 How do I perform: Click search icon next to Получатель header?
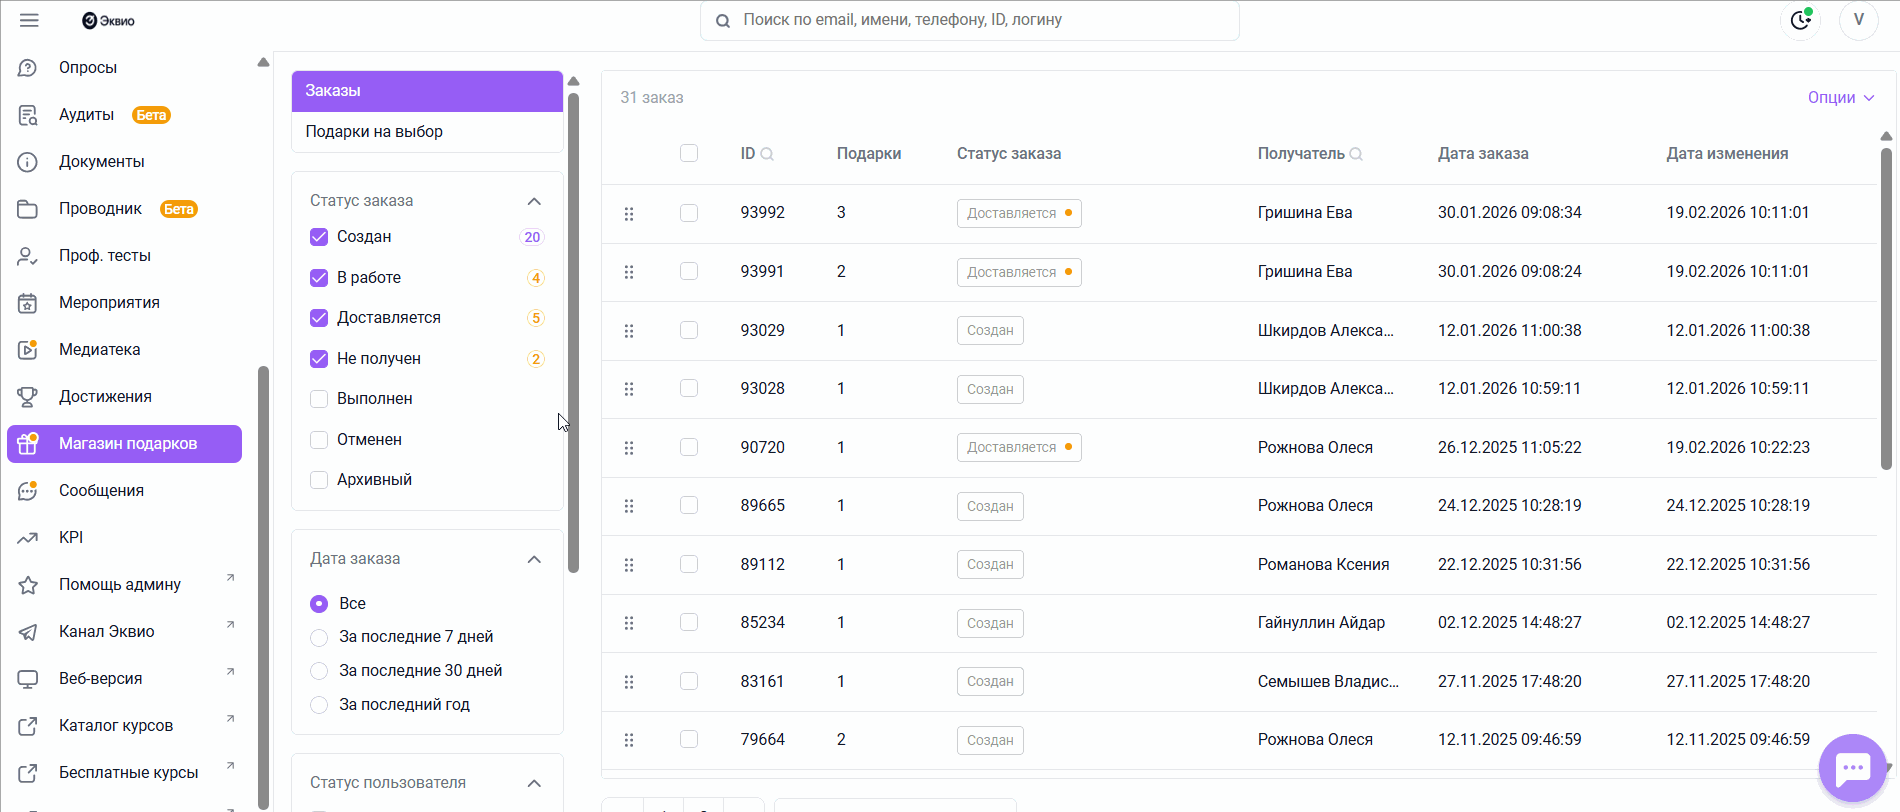coord(1356,154)
